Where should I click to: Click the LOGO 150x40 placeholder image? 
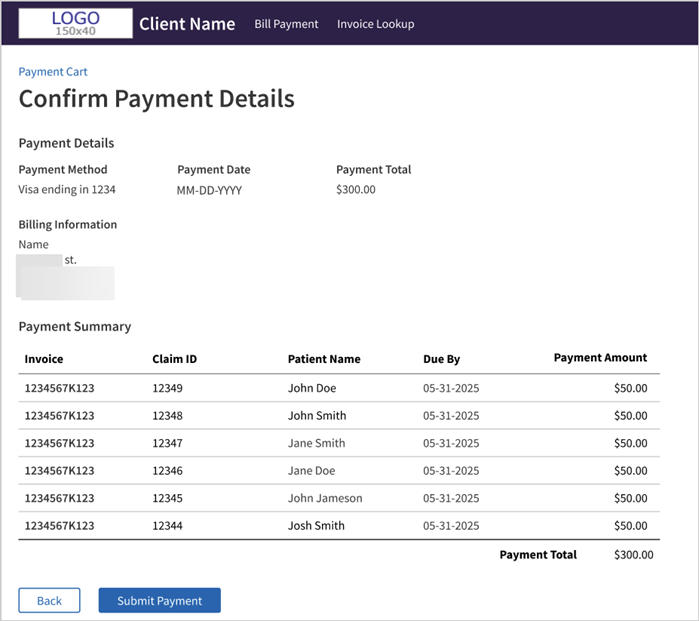point(75,23)
